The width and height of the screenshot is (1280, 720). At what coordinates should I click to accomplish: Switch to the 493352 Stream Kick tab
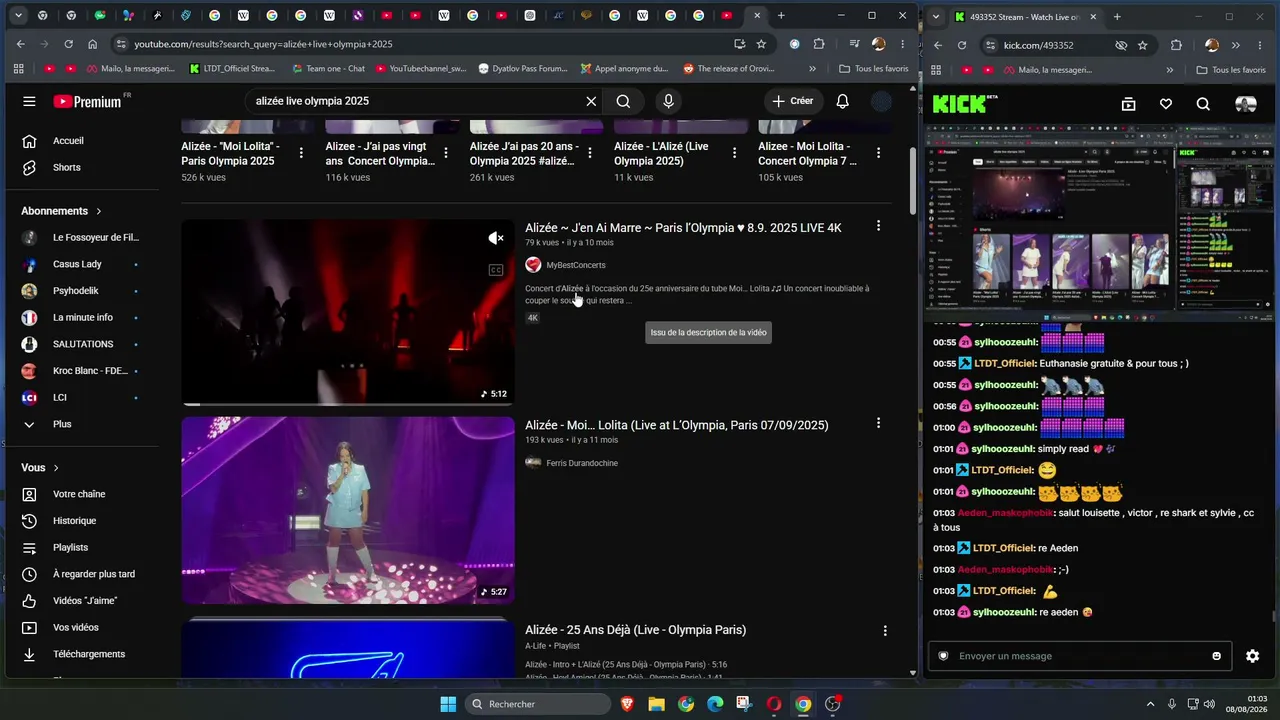[x=1024, y=16]
